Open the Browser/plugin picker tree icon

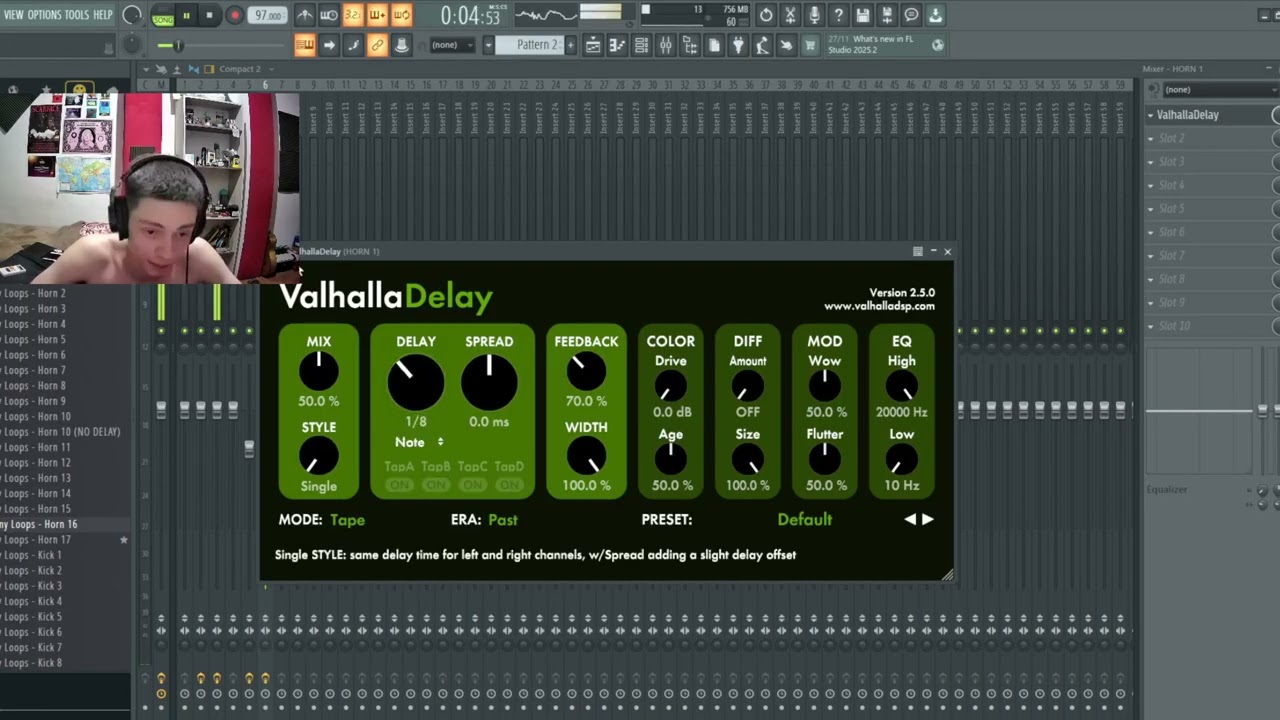pos(690,45)
